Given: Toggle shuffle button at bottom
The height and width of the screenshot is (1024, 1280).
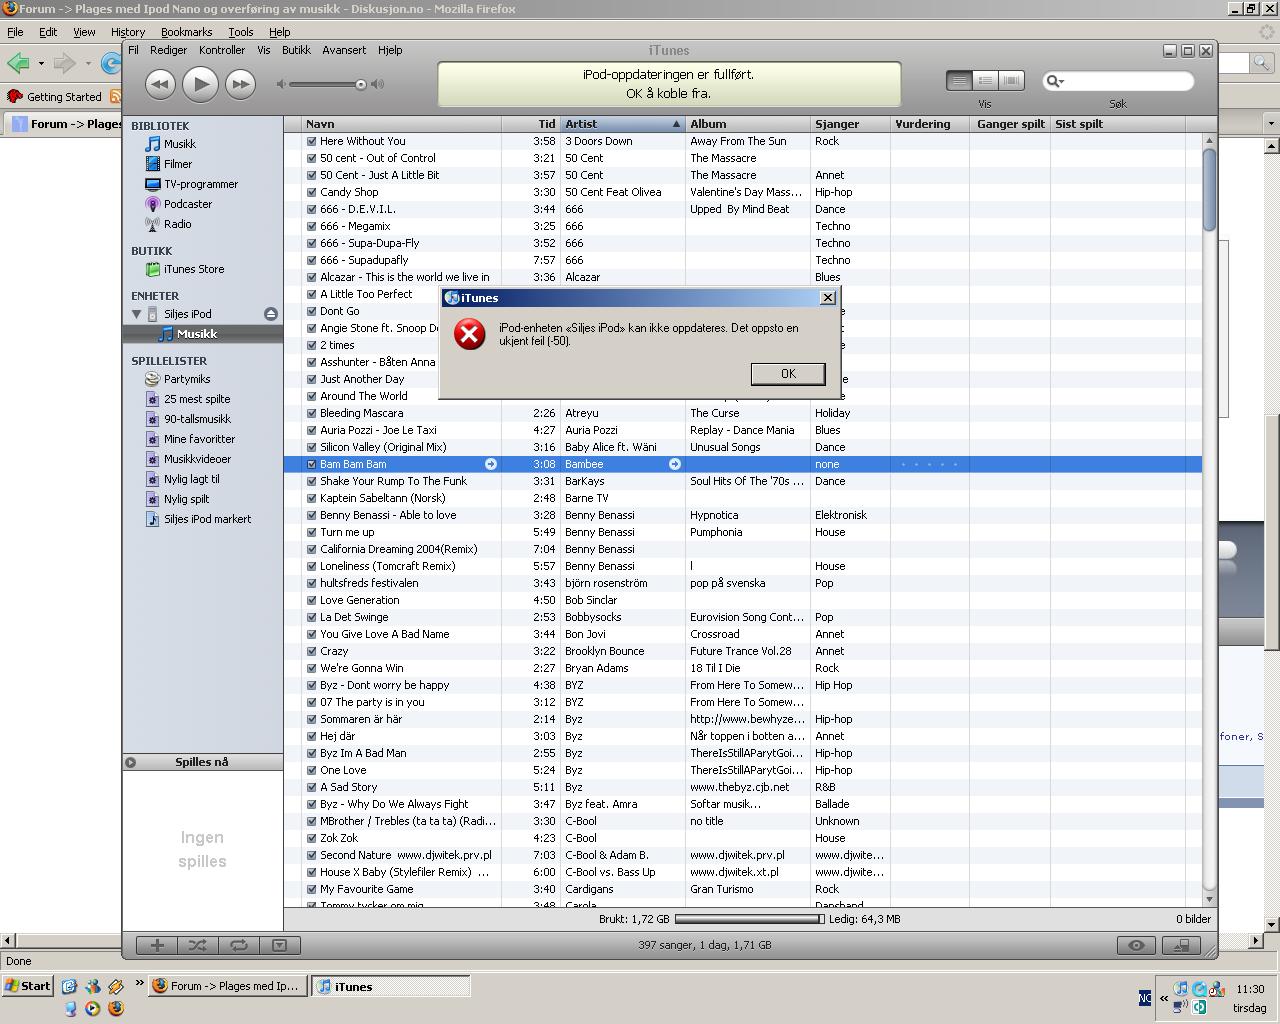Looking at the screenshot, I should coord(198,945).
